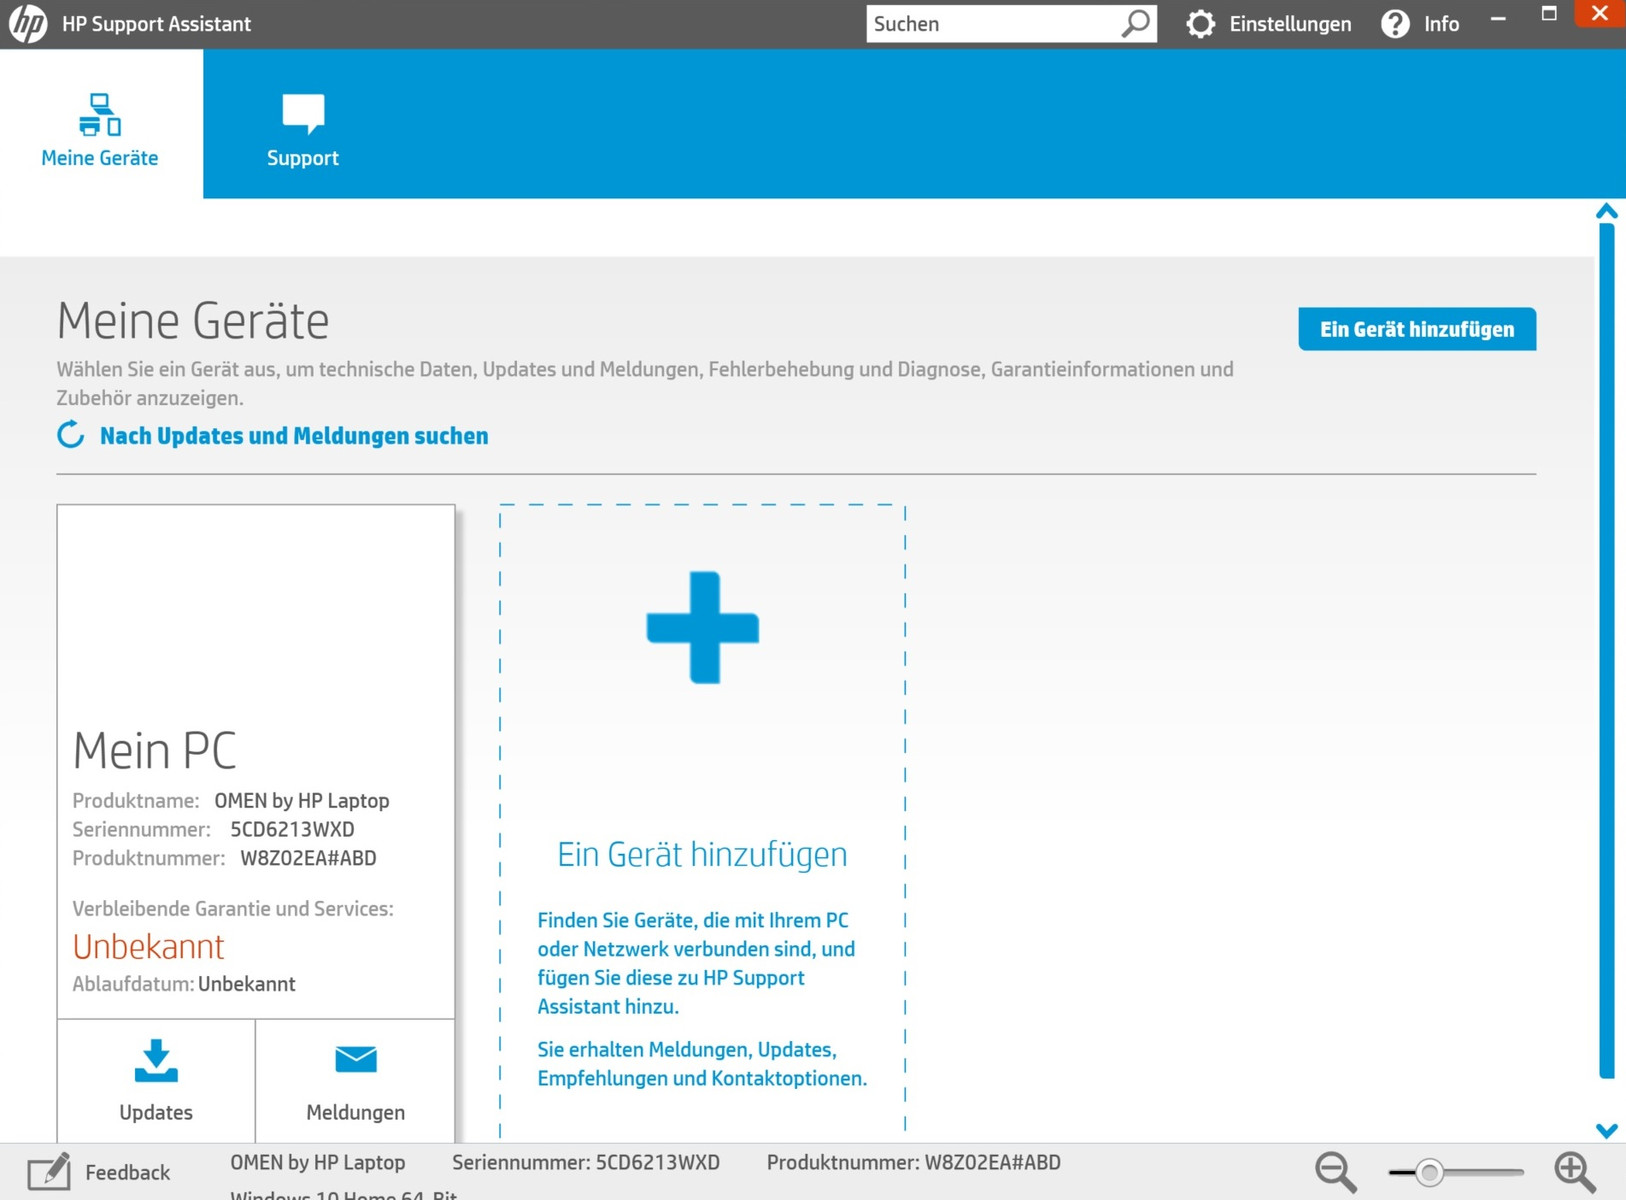Click product number W8Z02EA#ABD in device card
1626x1200 pixels.
point(308,858)
